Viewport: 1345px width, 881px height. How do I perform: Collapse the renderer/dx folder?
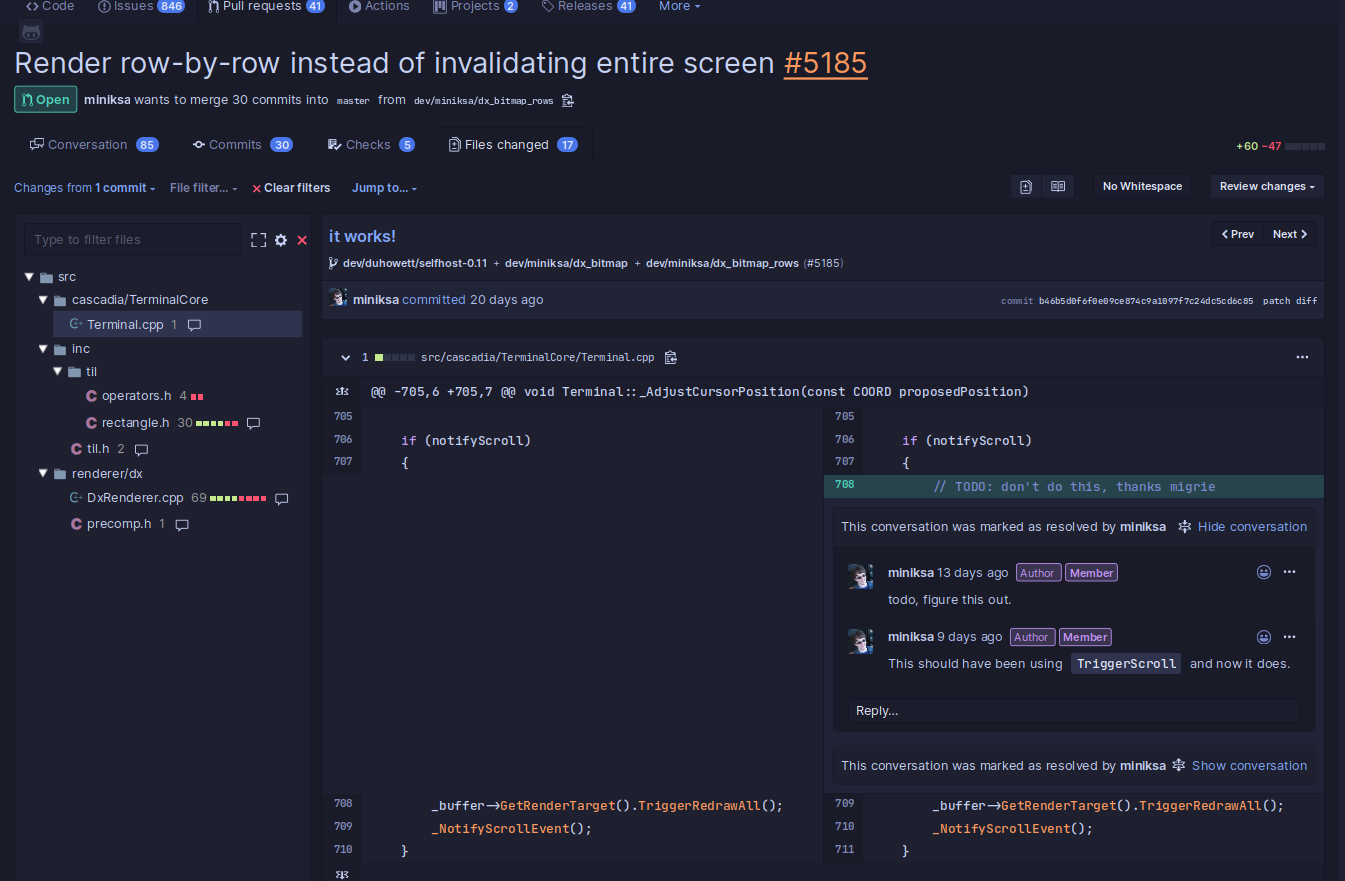point(43,474)
